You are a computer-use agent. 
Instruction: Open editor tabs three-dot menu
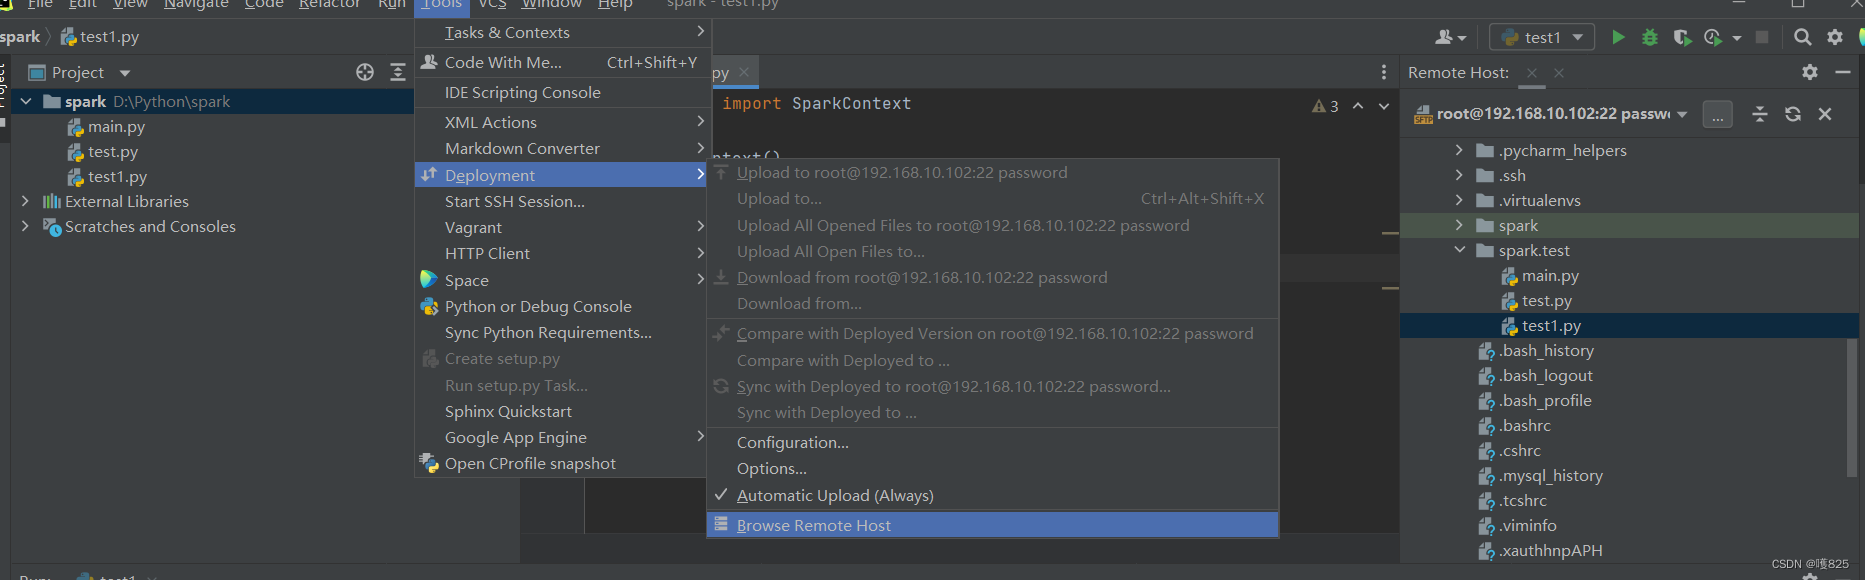point(1384,72)
